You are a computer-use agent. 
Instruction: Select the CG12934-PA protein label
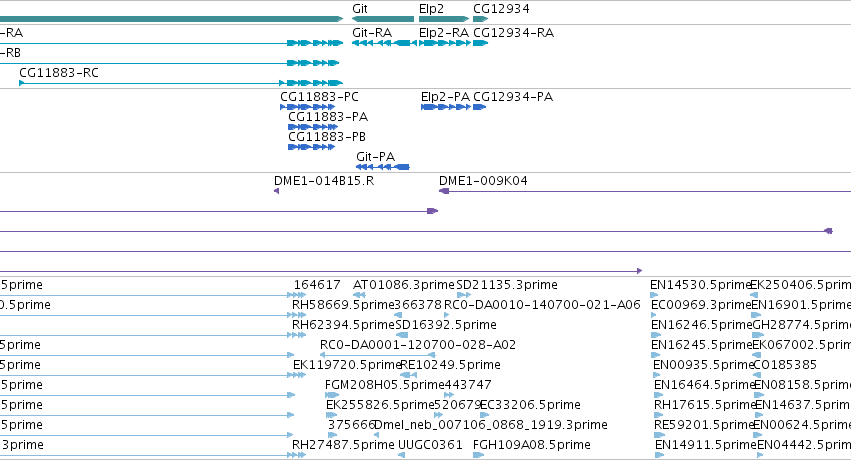513,97
